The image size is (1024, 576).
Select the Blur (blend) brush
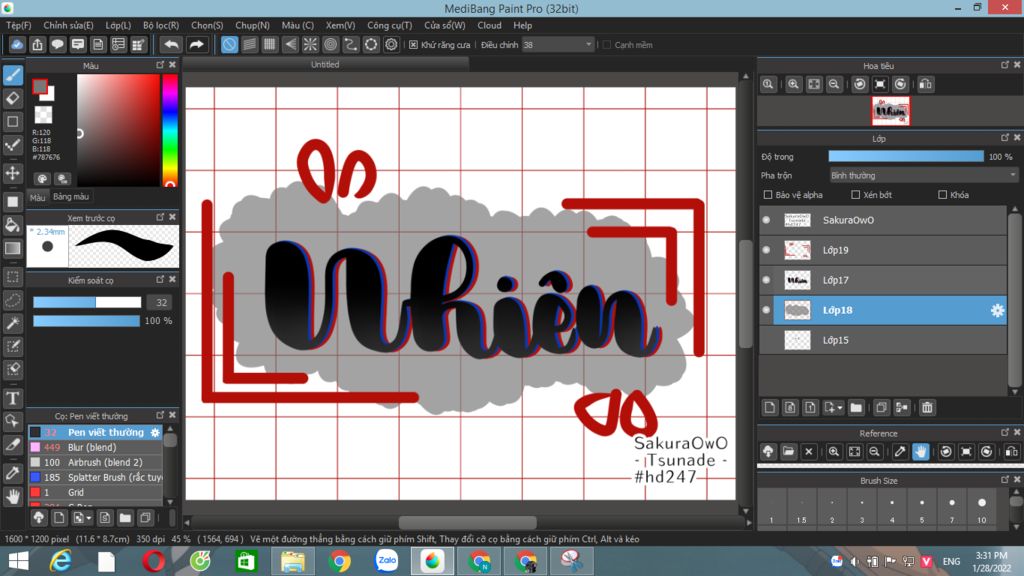click(95, 447)
